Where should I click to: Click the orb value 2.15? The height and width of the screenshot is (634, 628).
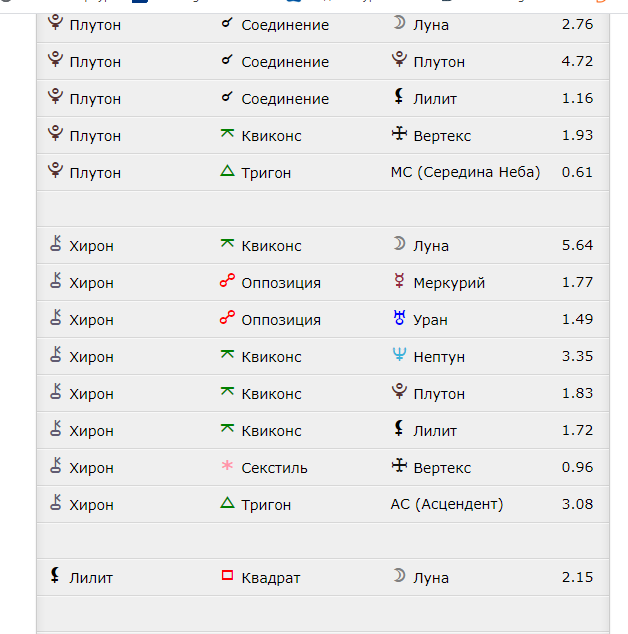[577, 577]
